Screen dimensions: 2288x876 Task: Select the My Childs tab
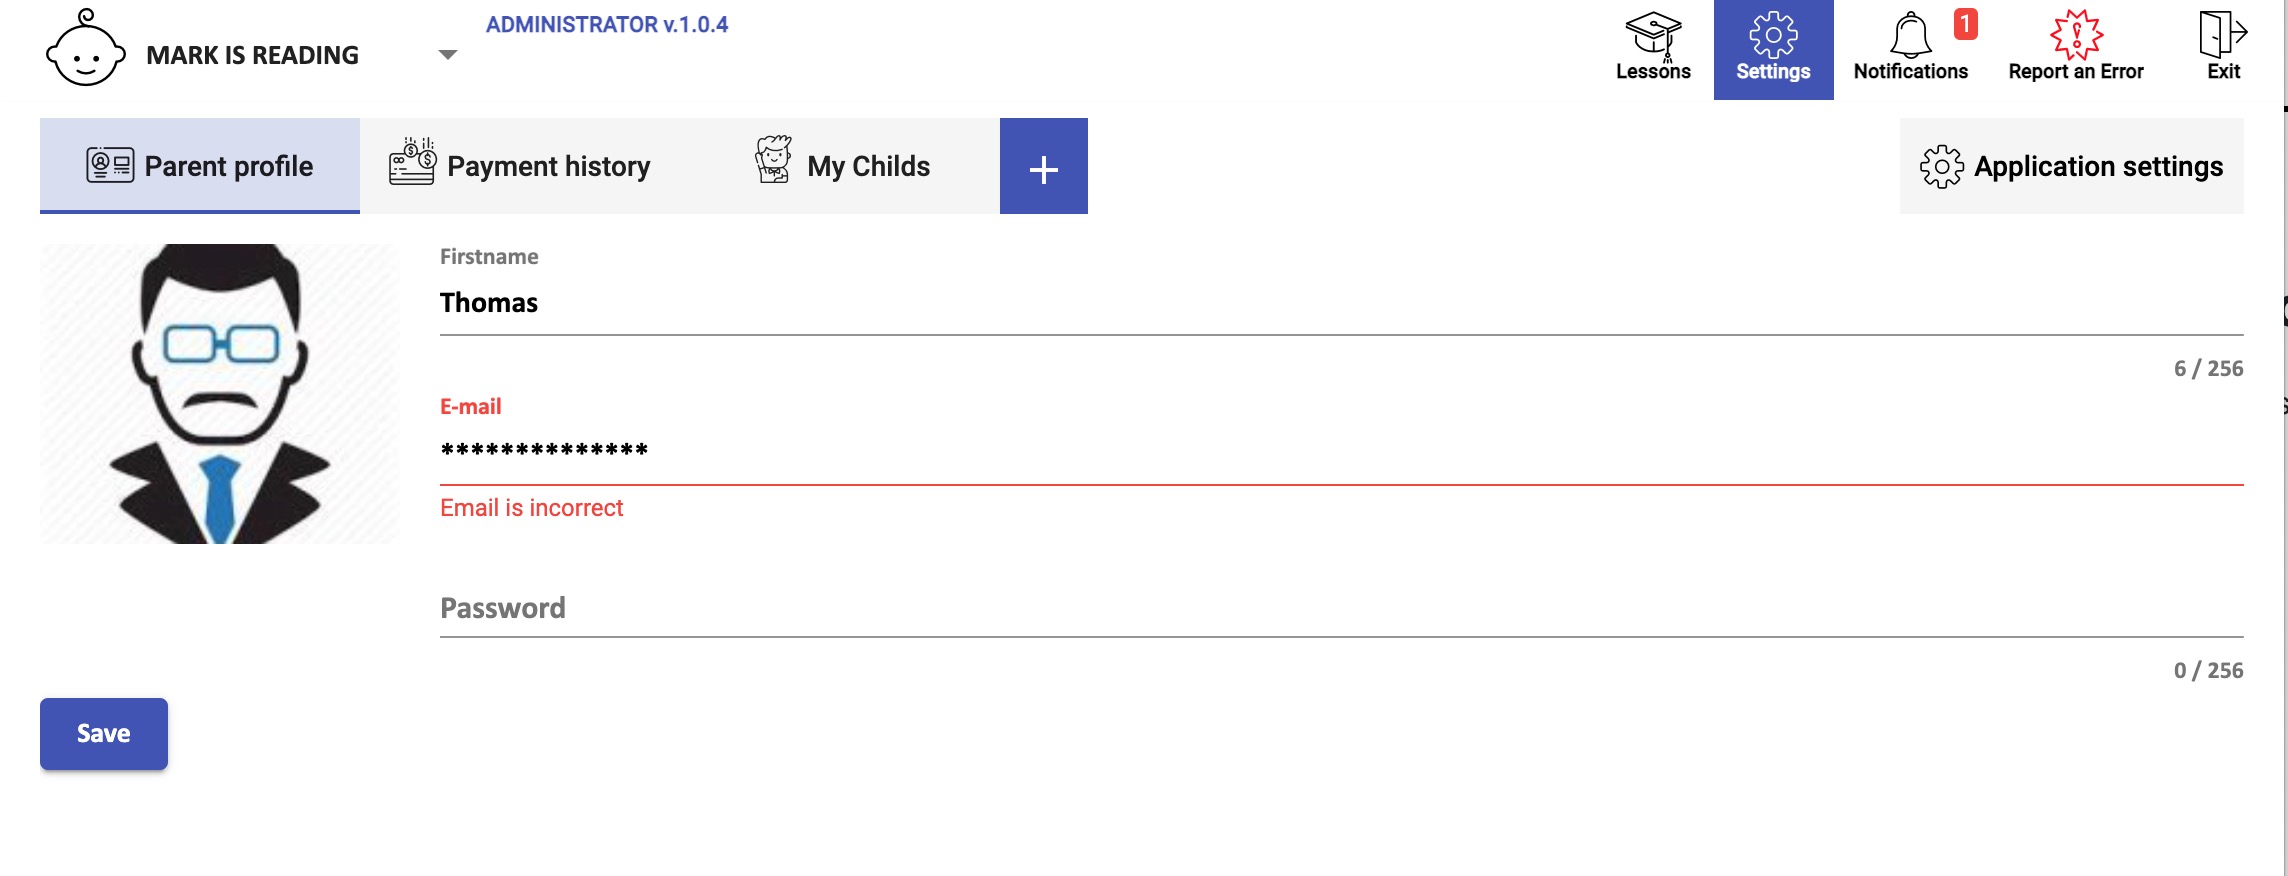(x=843, y=166)
